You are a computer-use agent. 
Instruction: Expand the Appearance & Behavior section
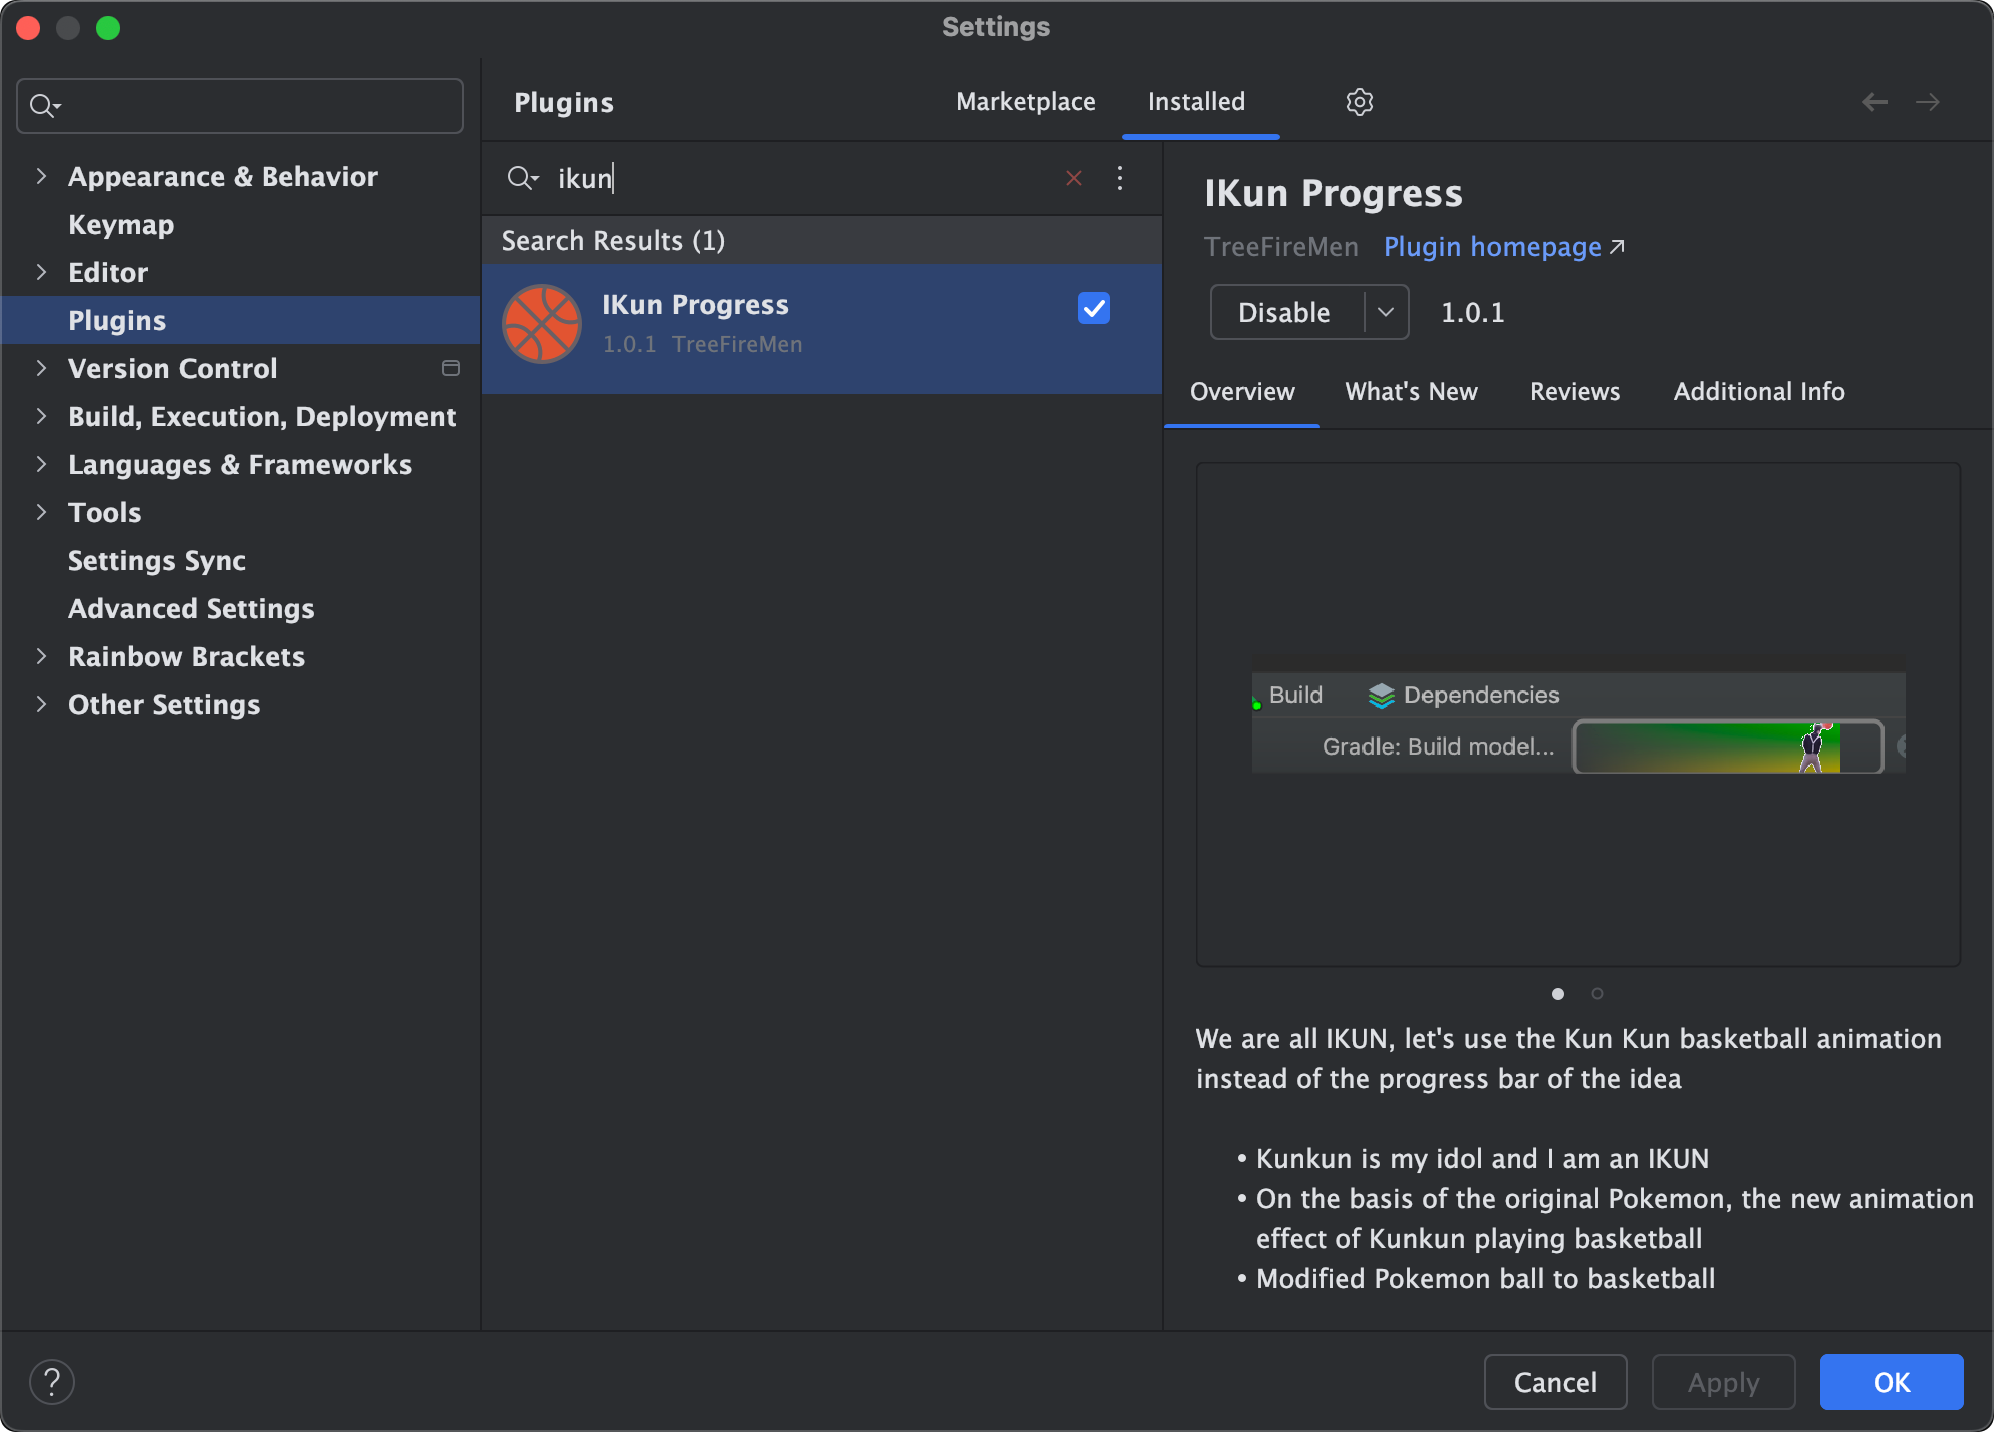click(x=41, y=176)
